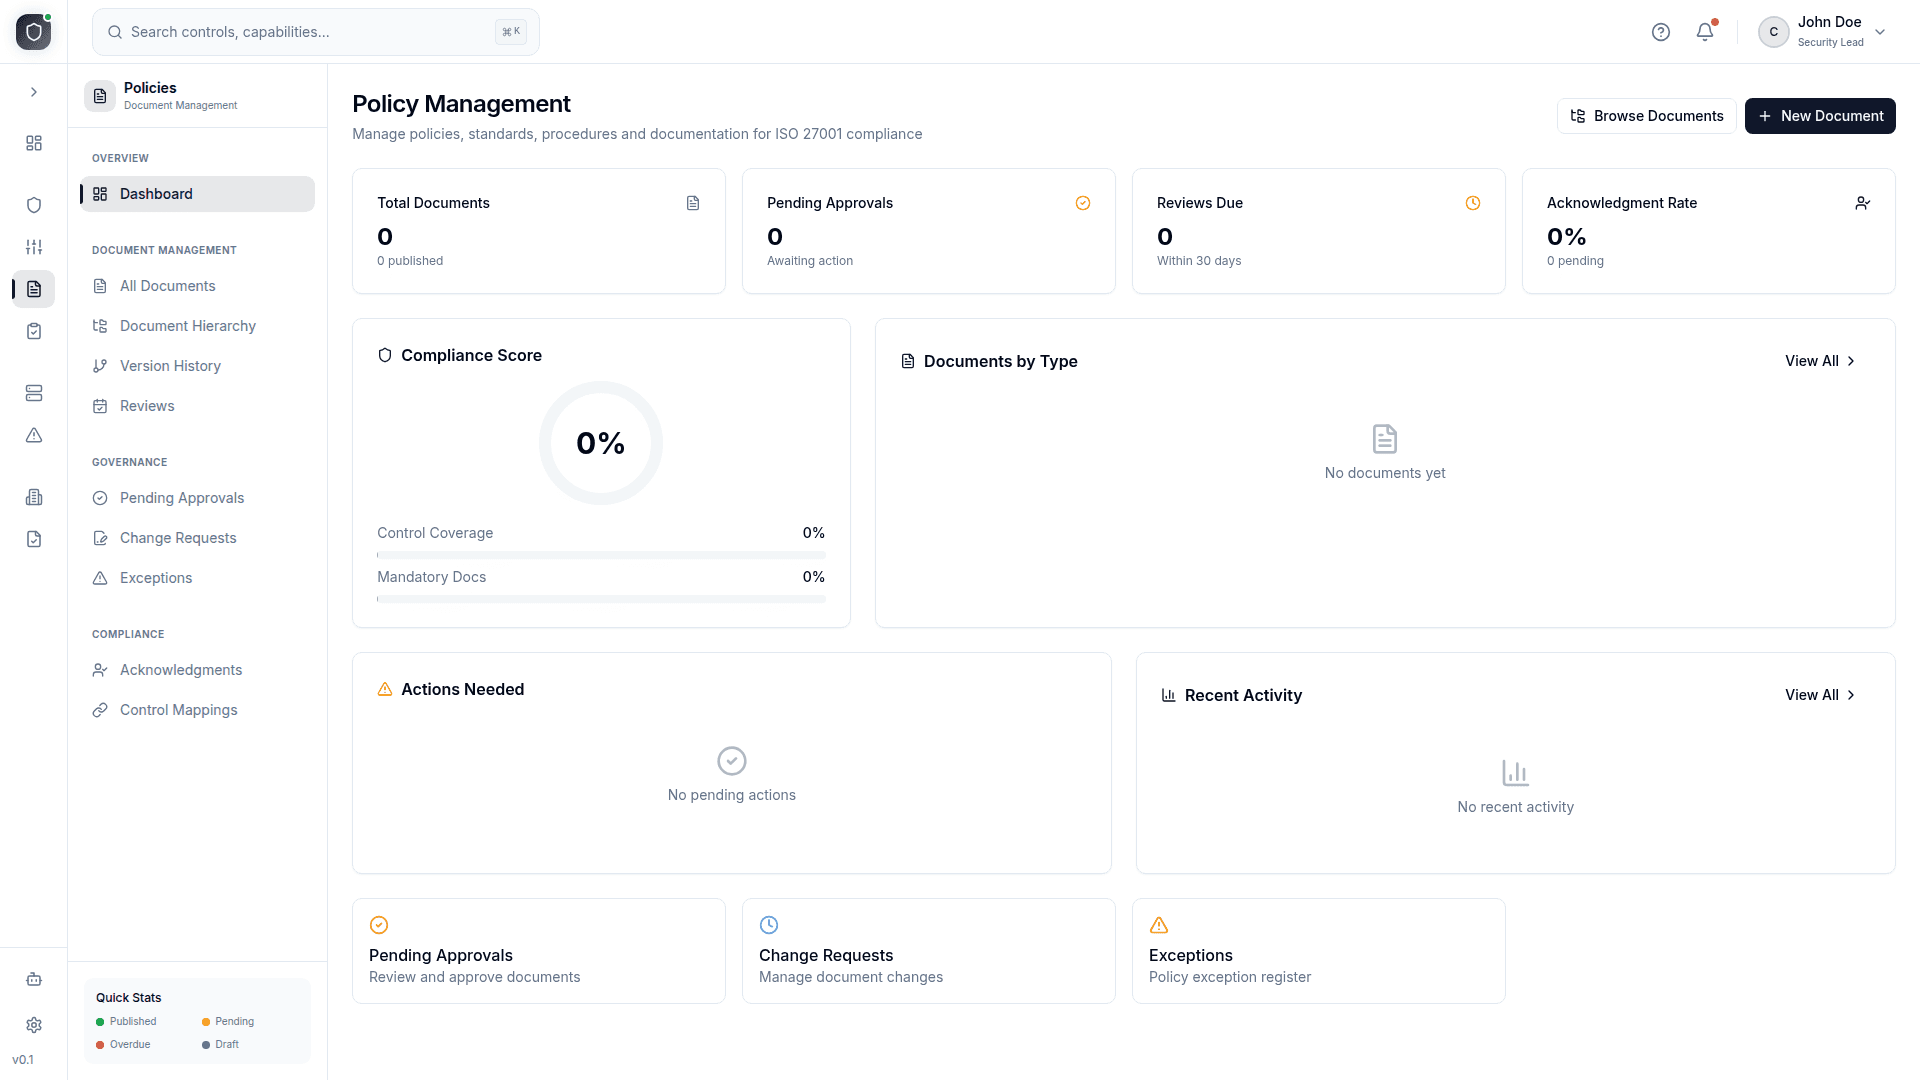The width and height of the screenshot is (1920, 1080).
Task: Open the dashboard grid icon in sidebar rail
Action: pyautogui.click(x=33, y=143)
